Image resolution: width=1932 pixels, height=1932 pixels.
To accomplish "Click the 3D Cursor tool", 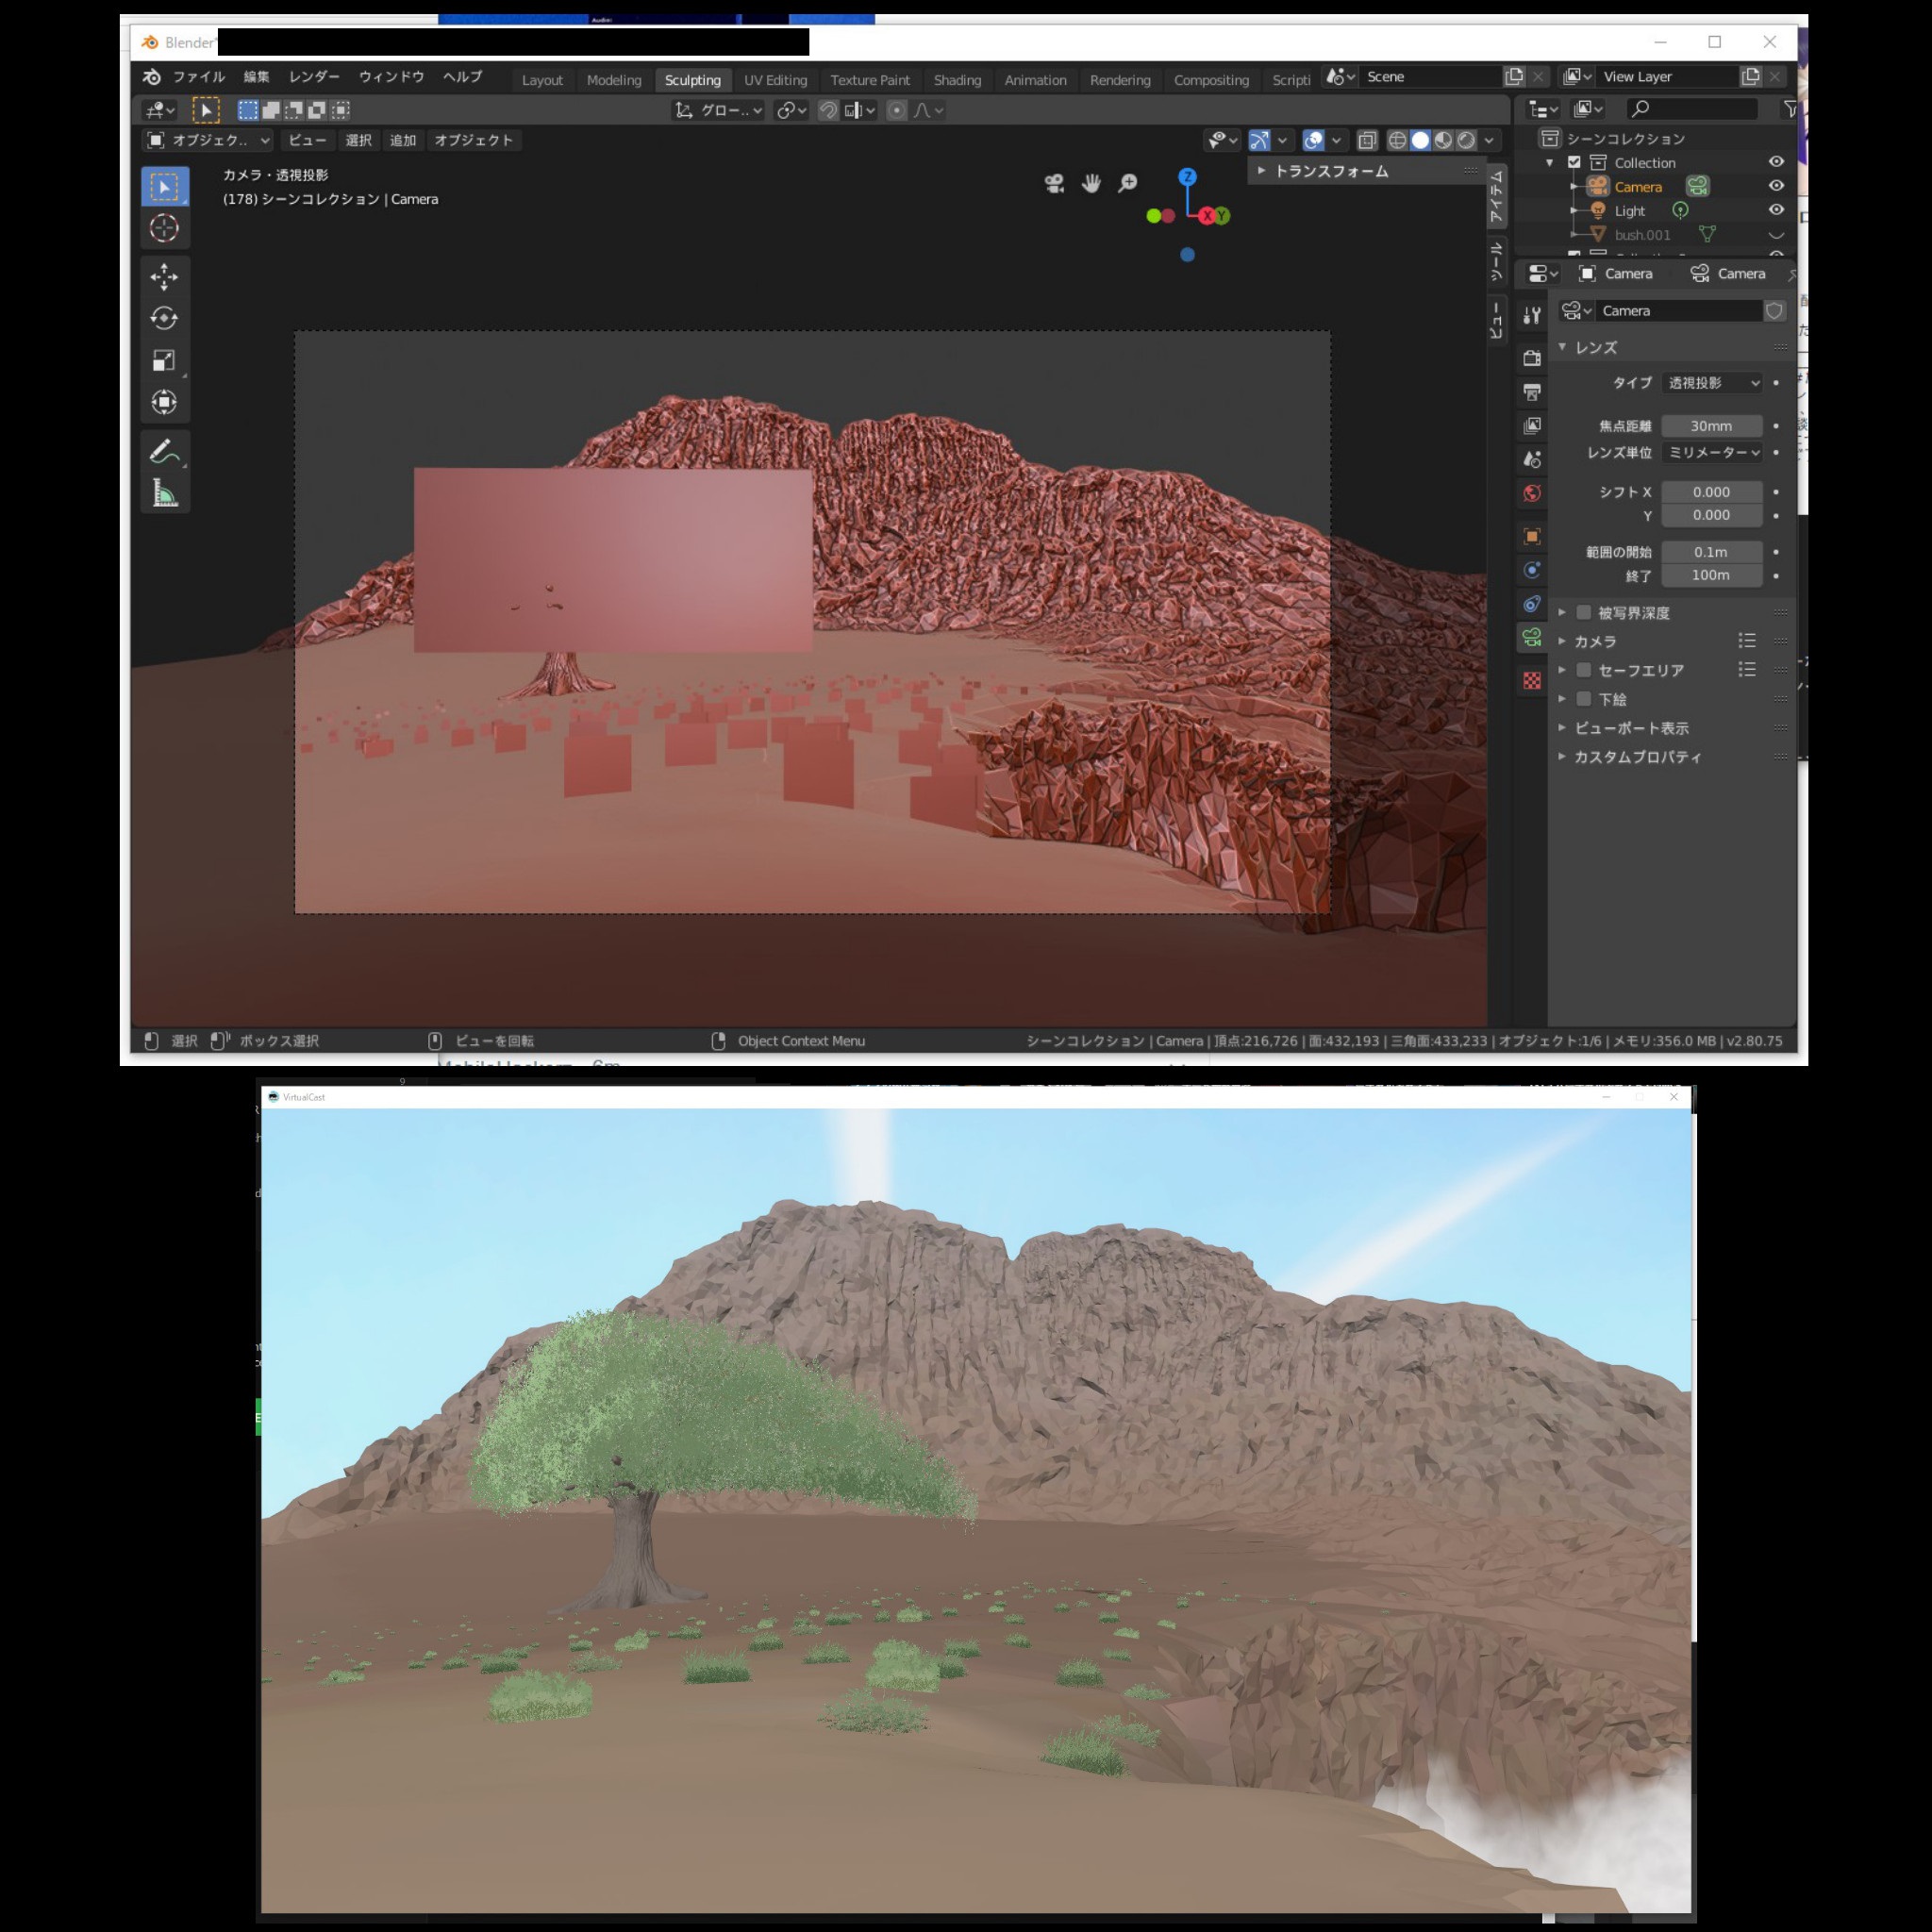I will [164, 228].
